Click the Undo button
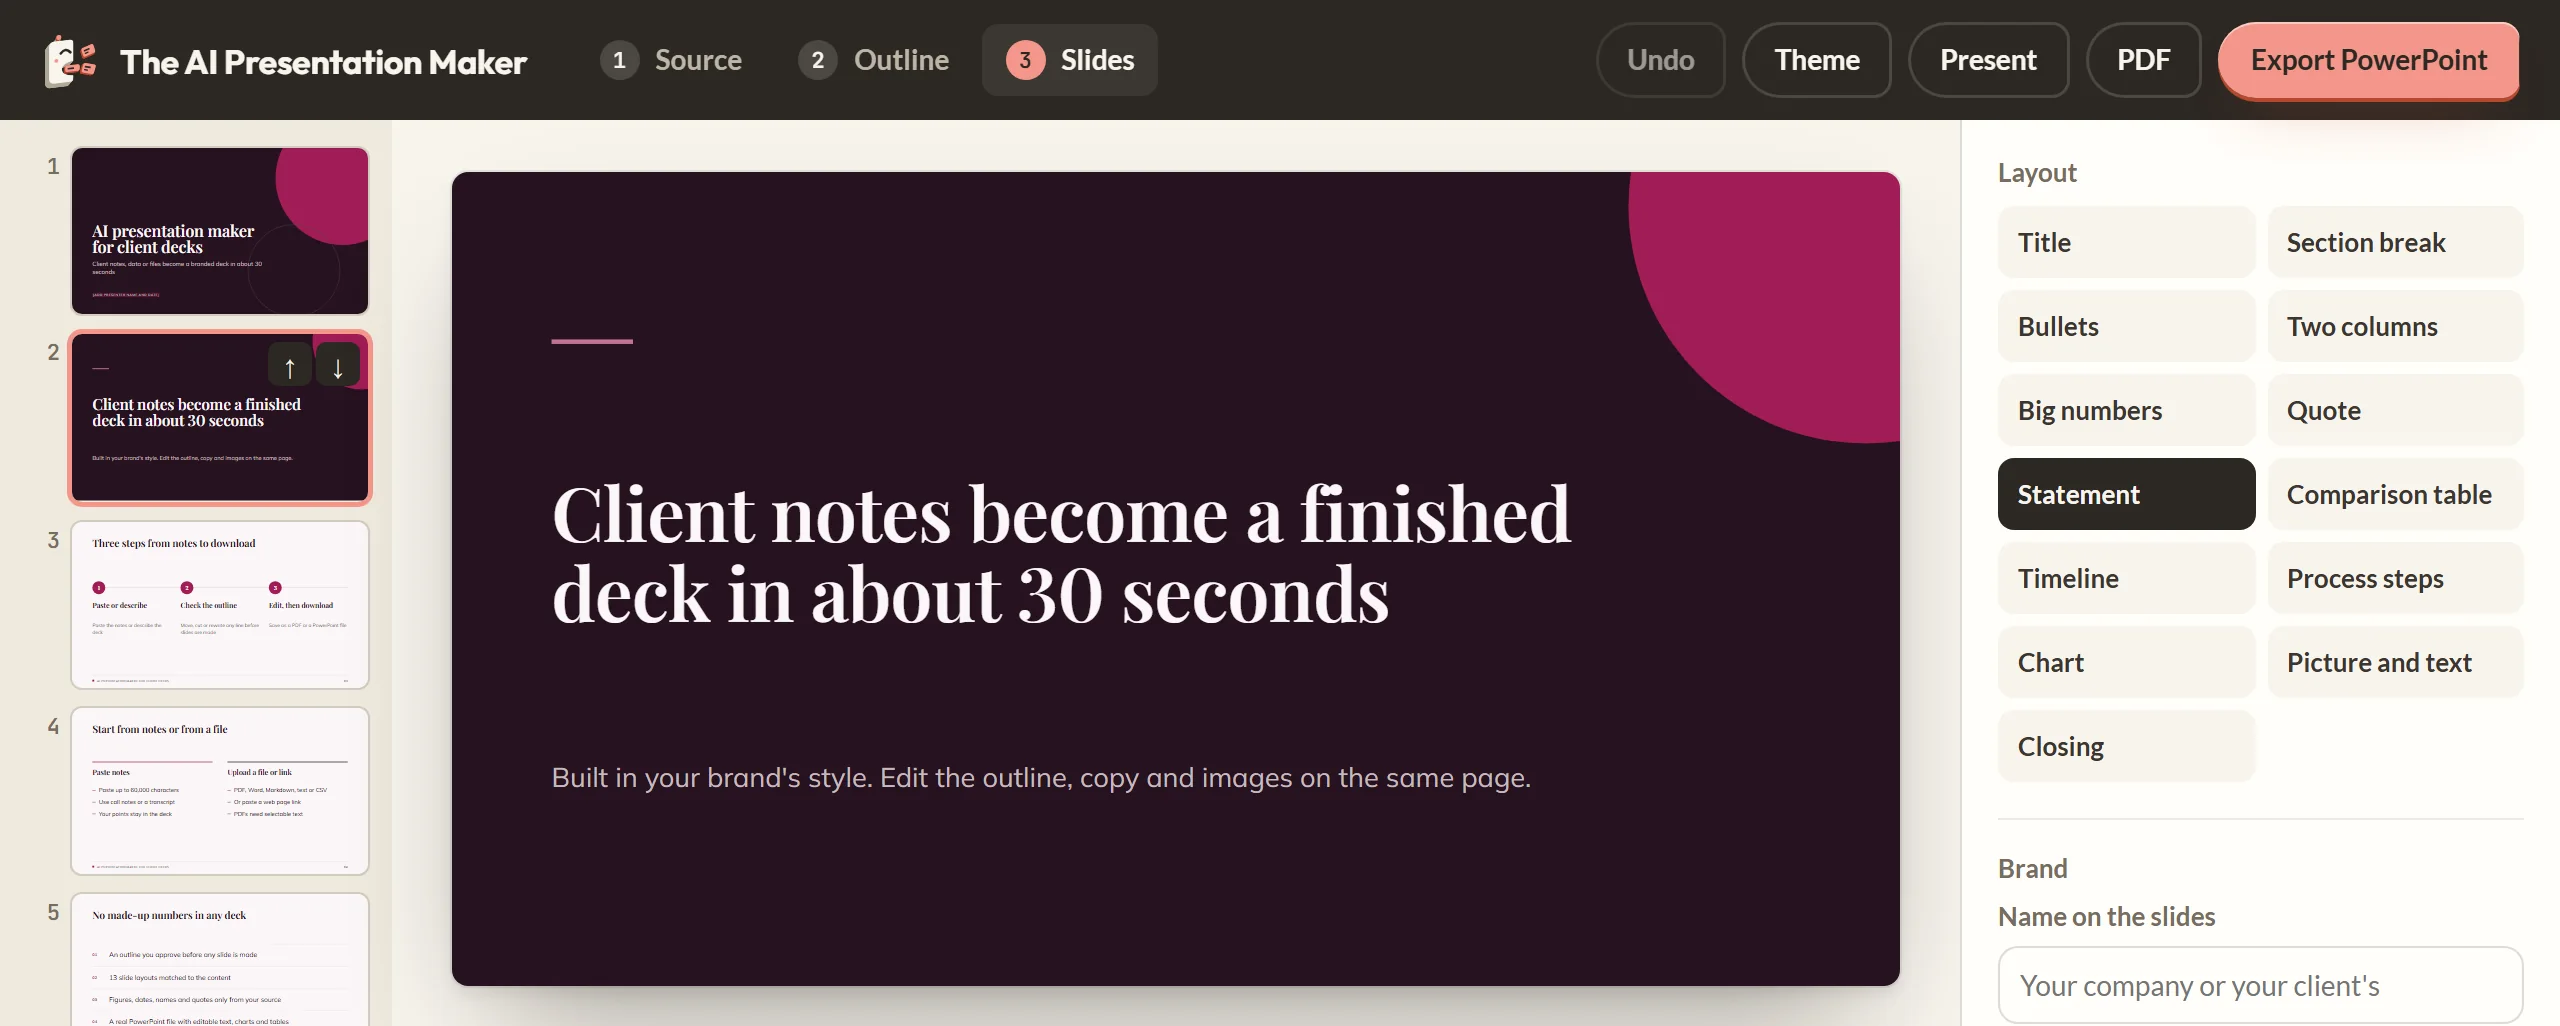The width and height of the screenshot is (2560, 1026). pyautogui.click(x=1661, y=60)
